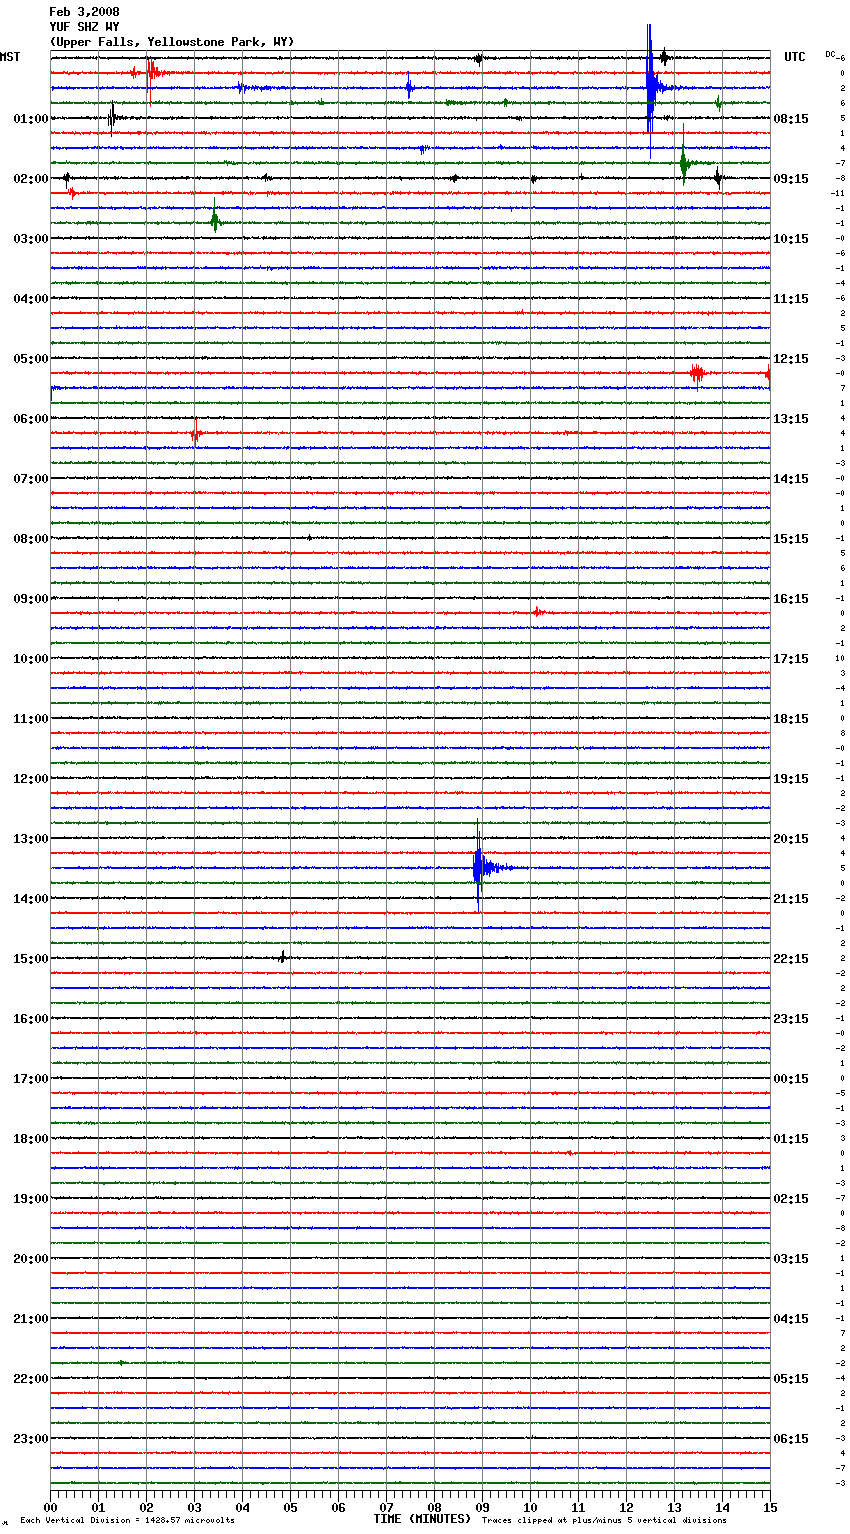
Task: Click the Upper Falls, Yellowstone Park location label
Action: pos(172,42)
